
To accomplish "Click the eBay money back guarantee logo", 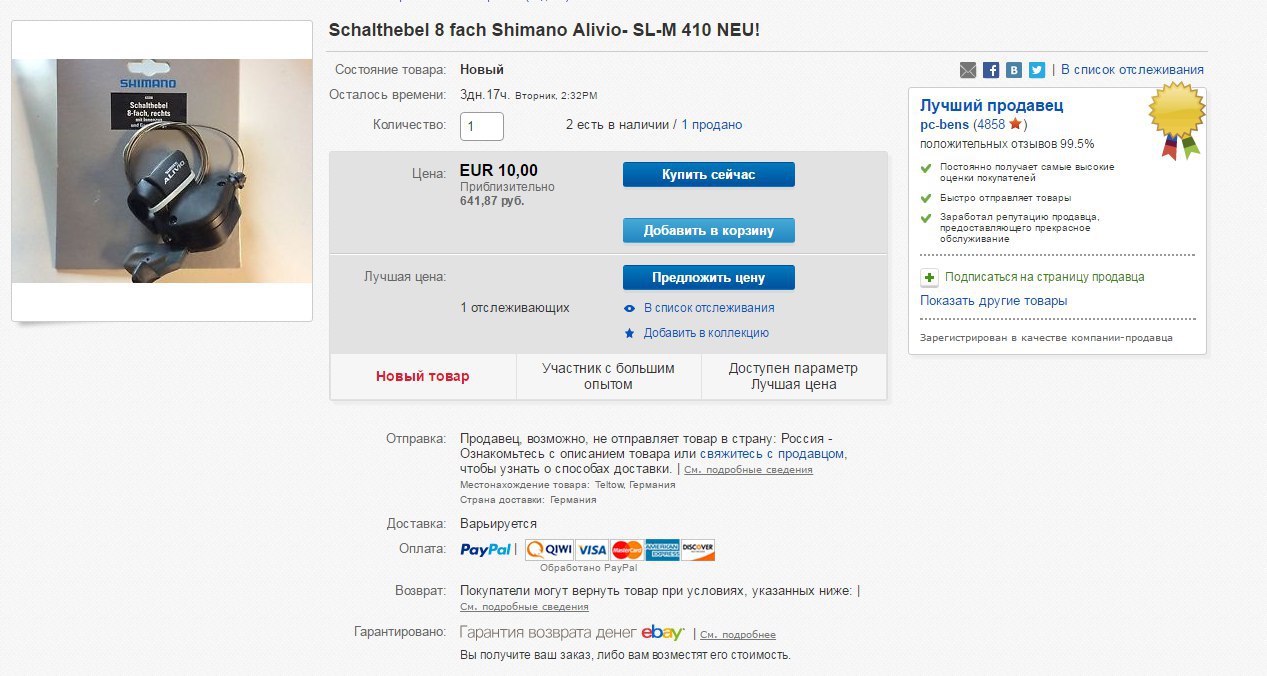I will 662,632.
